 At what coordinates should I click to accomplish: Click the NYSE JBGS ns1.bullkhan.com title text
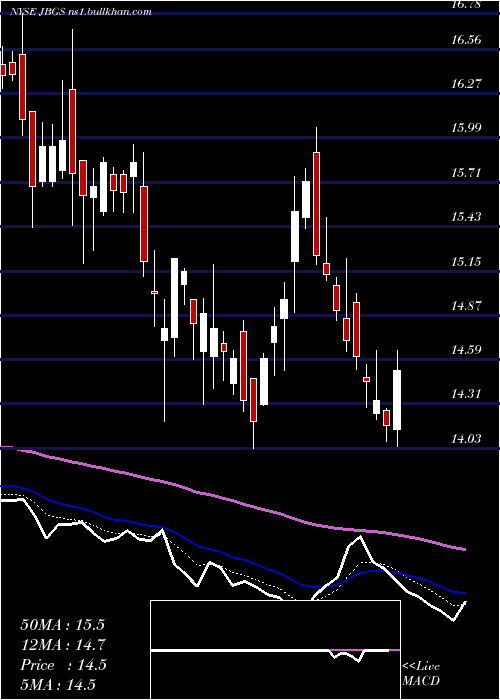tap(81, 12)
